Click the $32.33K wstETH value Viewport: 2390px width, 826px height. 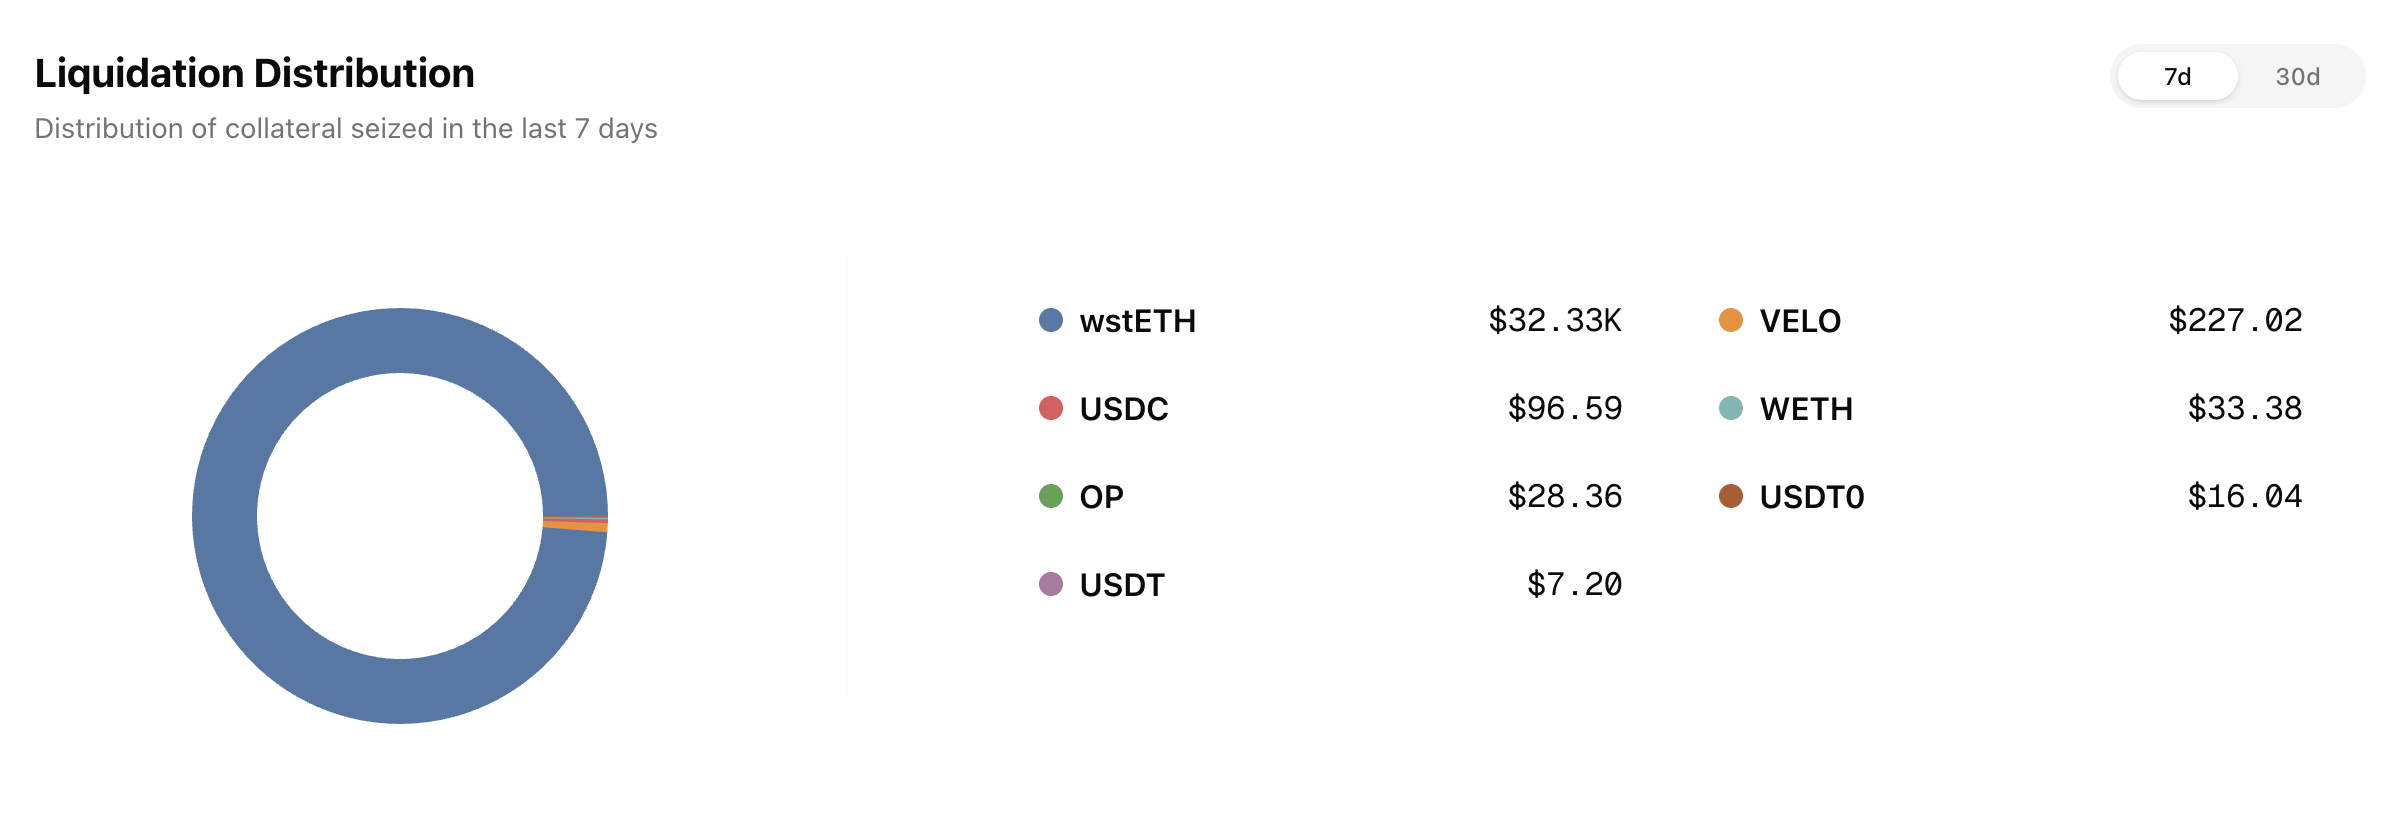click(x=1554, y=321)
